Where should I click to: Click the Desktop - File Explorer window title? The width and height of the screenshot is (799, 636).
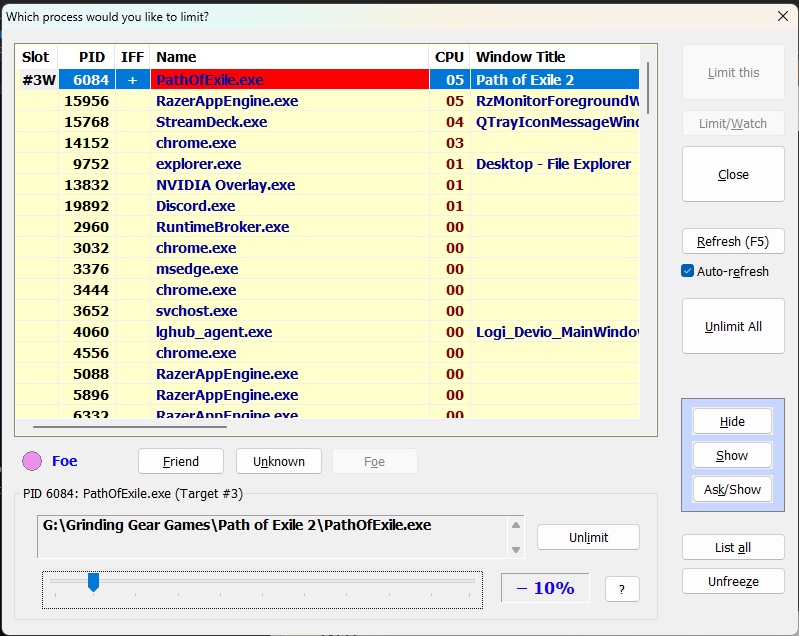coord(555,164)
